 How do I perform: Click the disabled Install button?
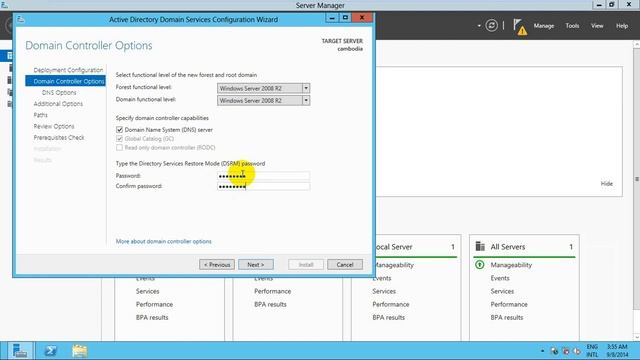point(306,264)
